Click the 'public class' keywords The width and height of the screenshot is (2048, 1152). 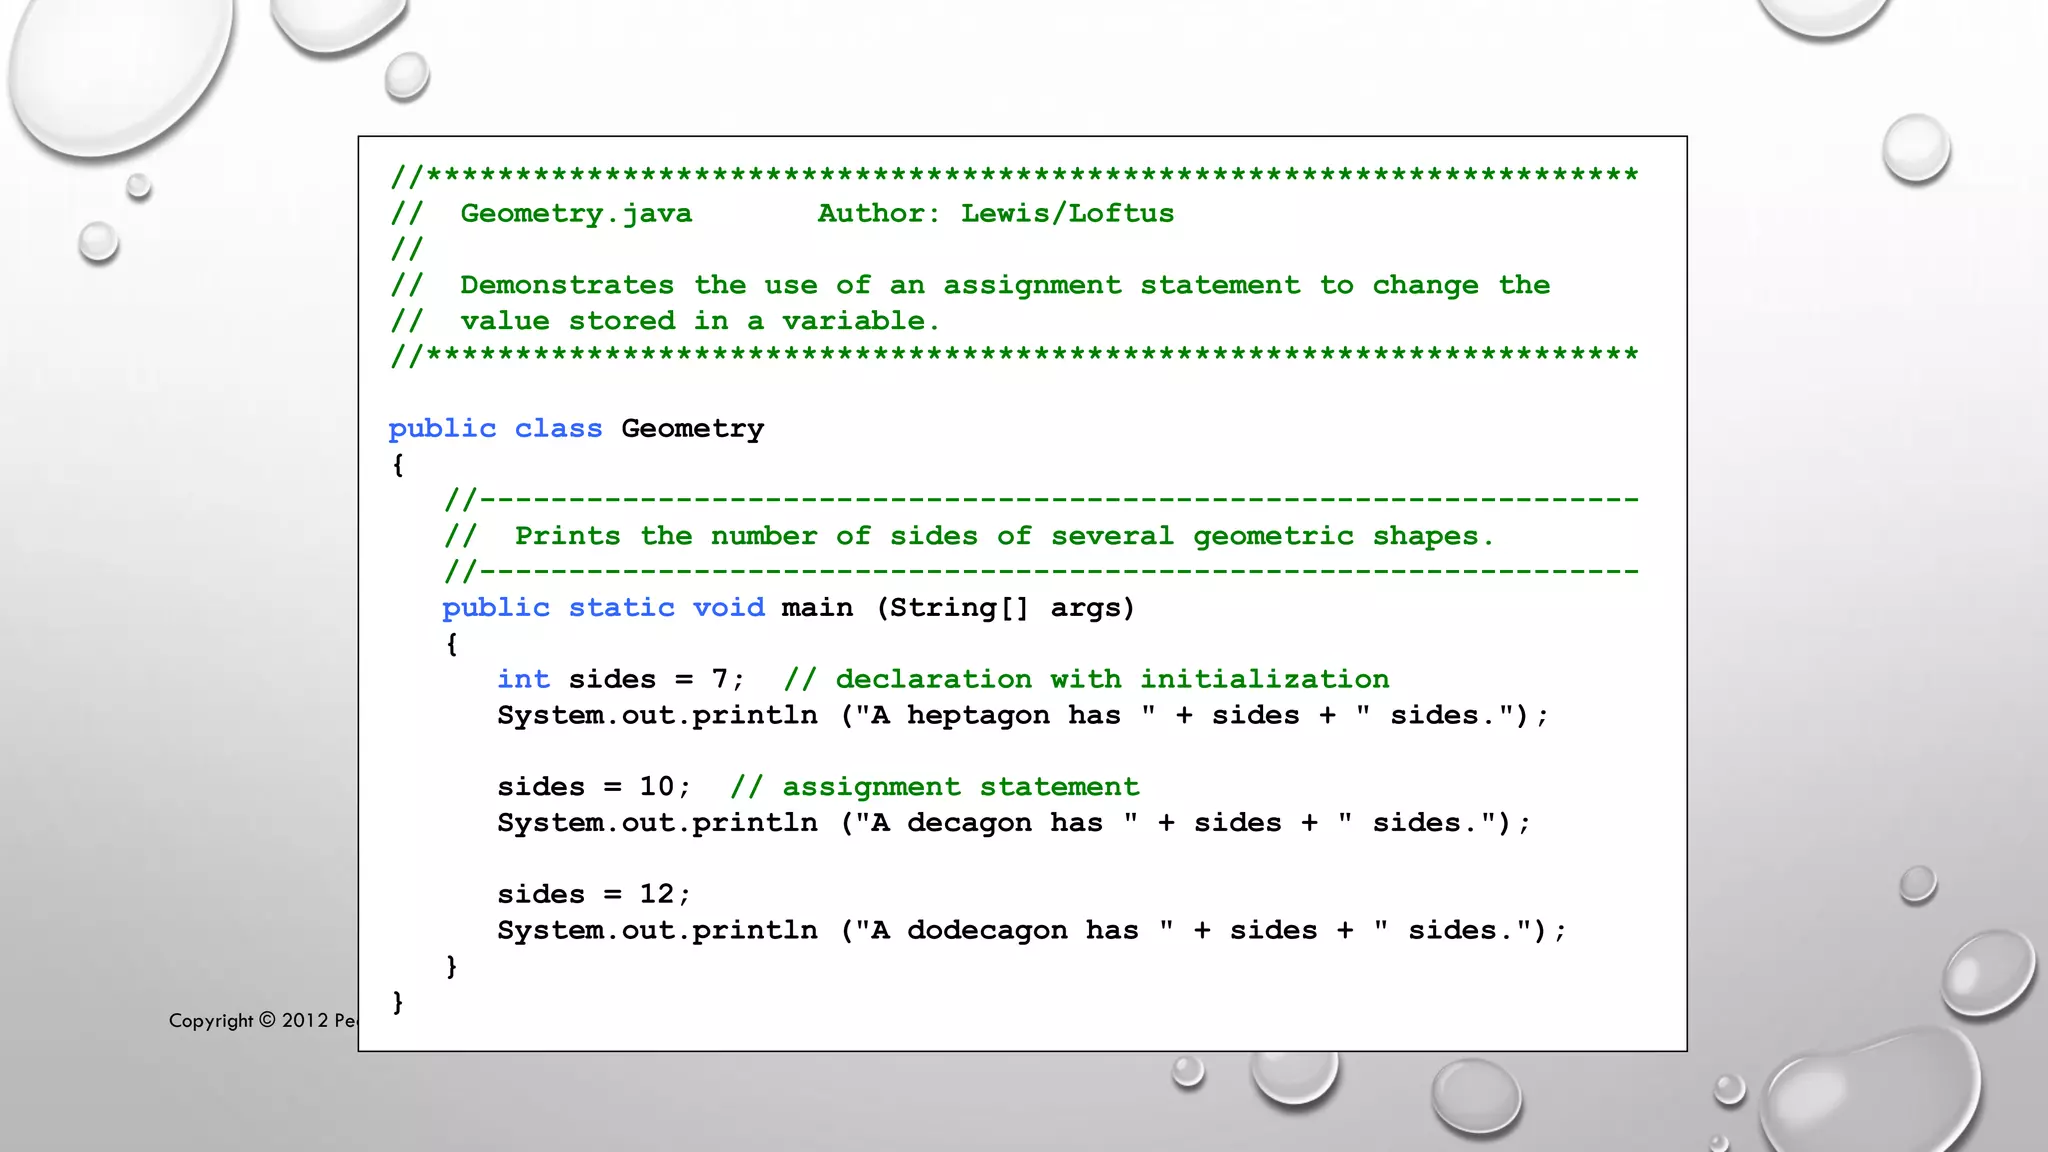click(x=496, y=430)
